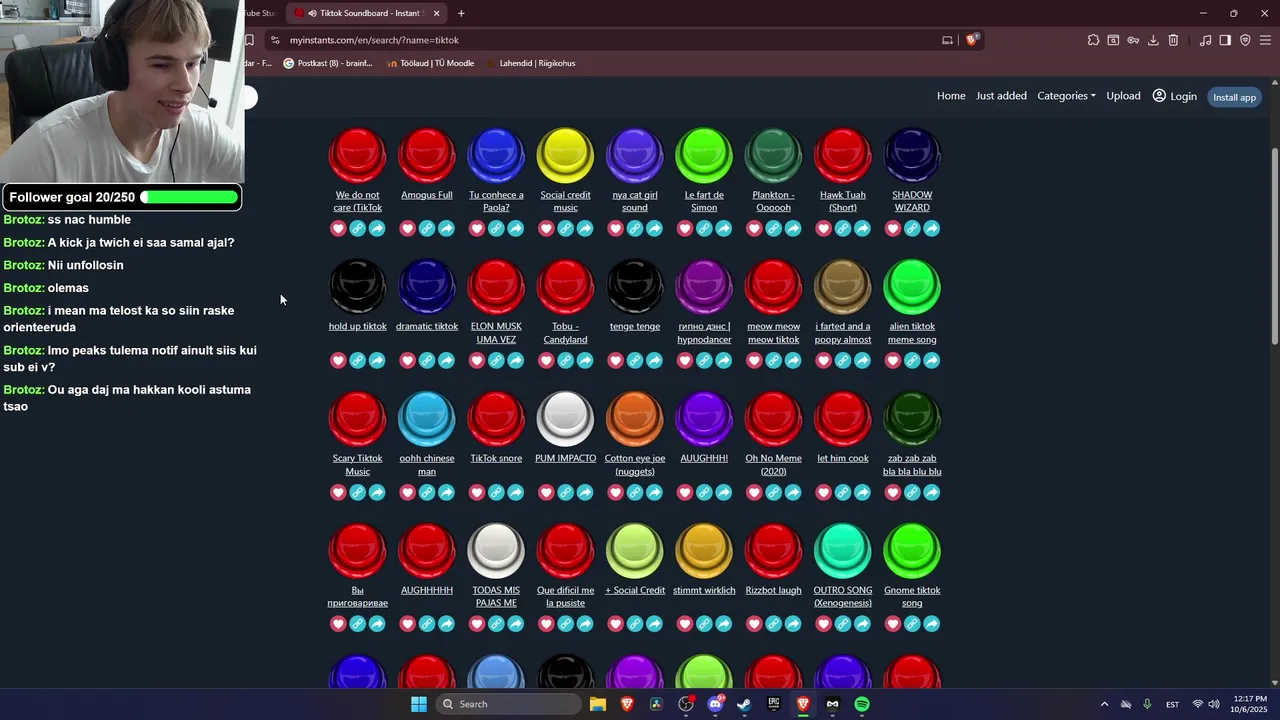Open the taskbar volume icon

point(1214,704)
